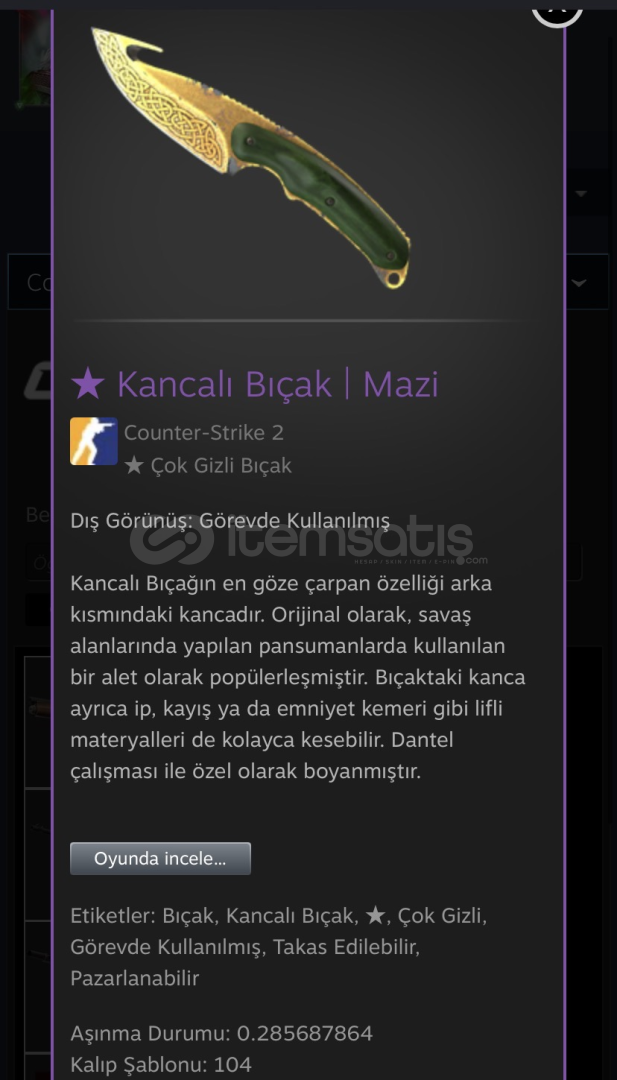Select second inventory item thumbnail behind popup
The image size is (617, 1080).
[x=38, y=854]
